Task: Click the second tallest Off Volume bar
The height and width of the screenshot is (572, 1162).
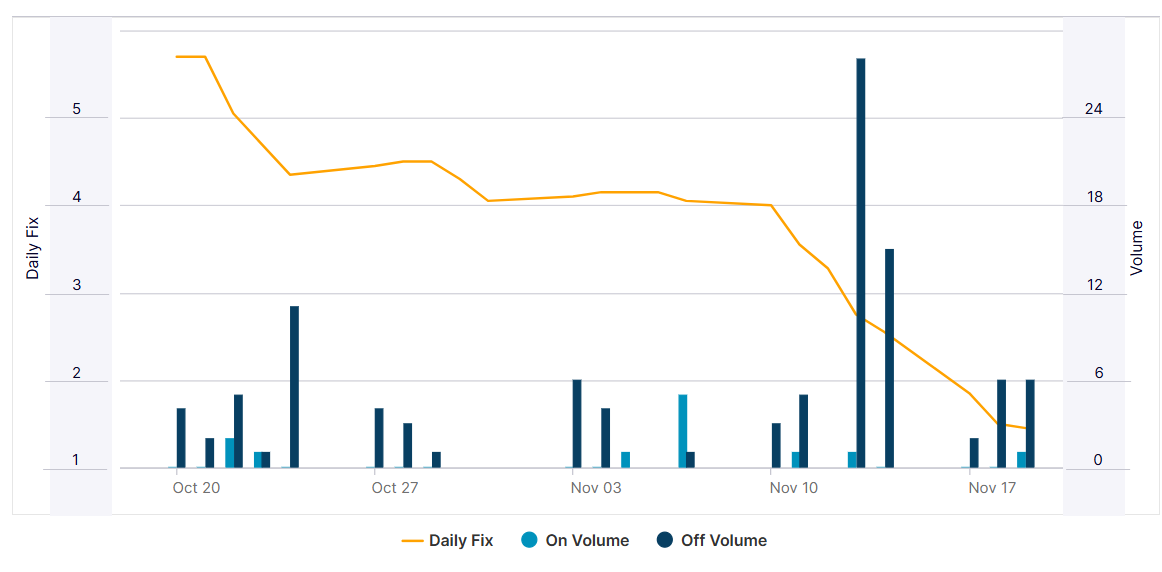Action: click(x=889, y=358)
